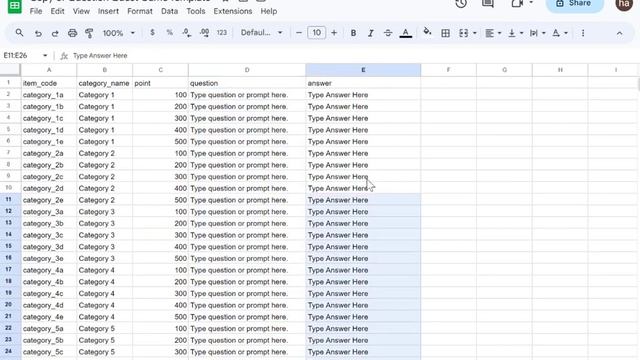Open the fill color picker
Viewport: 640px width, 360px height.
[427, 32]
